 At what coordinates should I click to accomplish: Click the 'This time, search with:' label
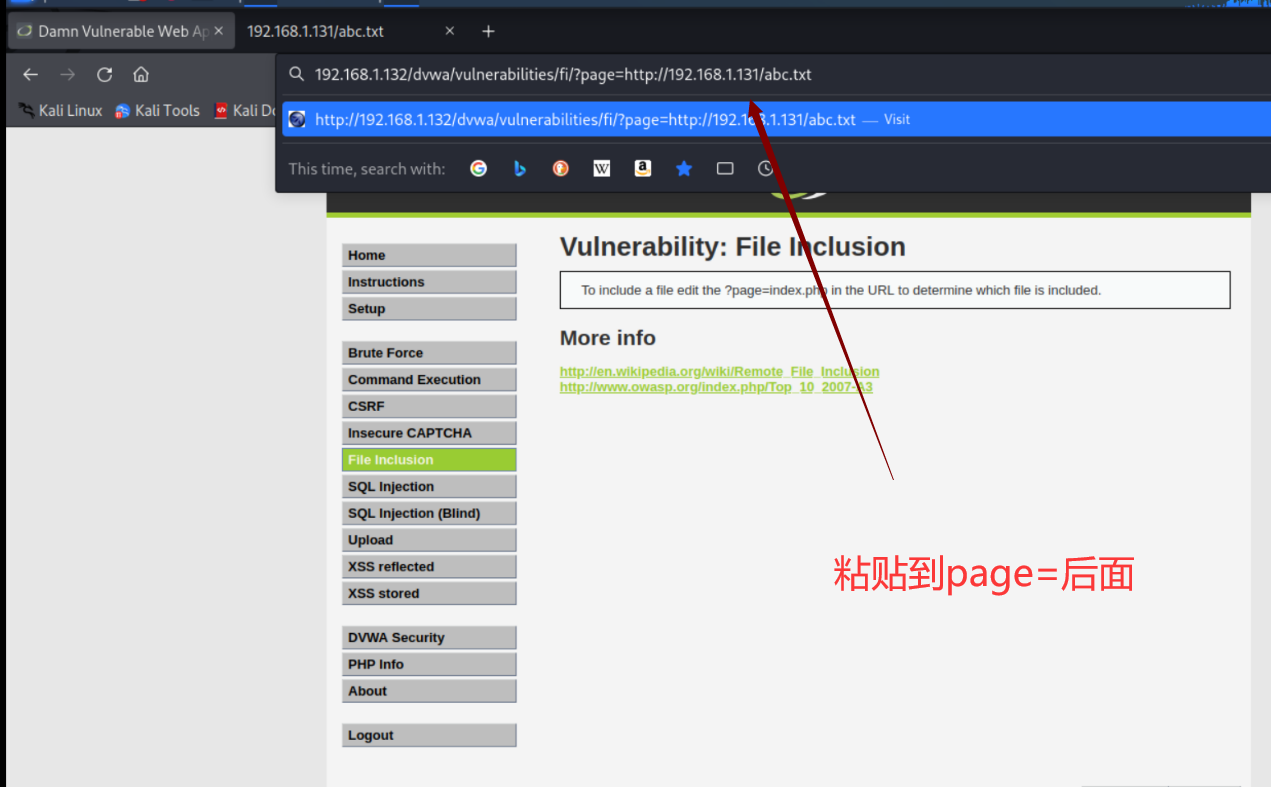coord(367,169)
